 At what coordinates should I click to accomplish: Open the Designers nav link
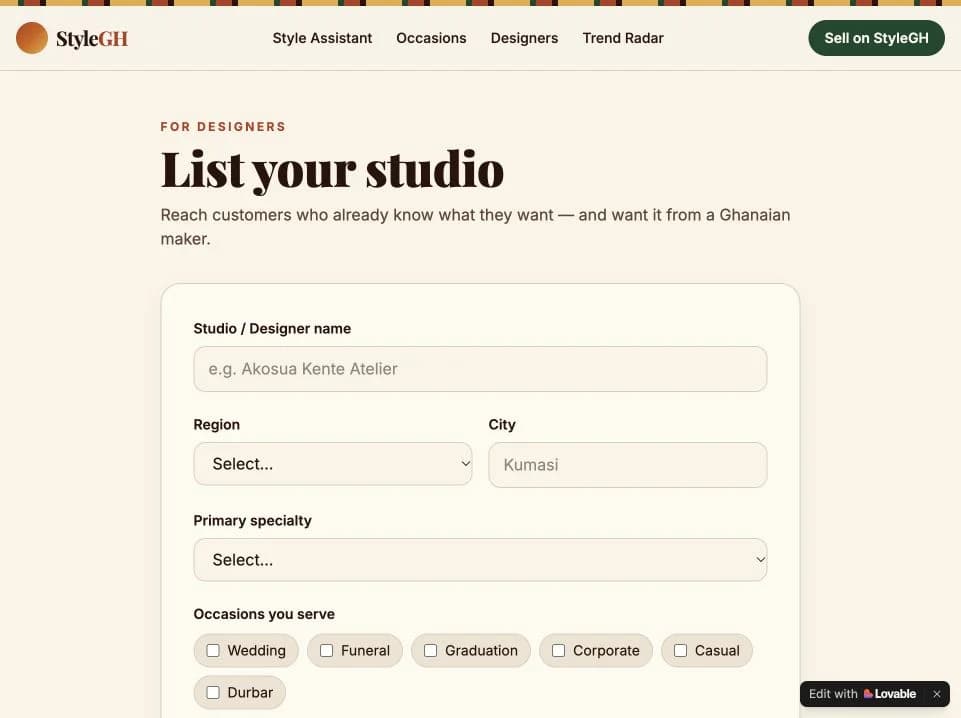click(x=525, y=38)
